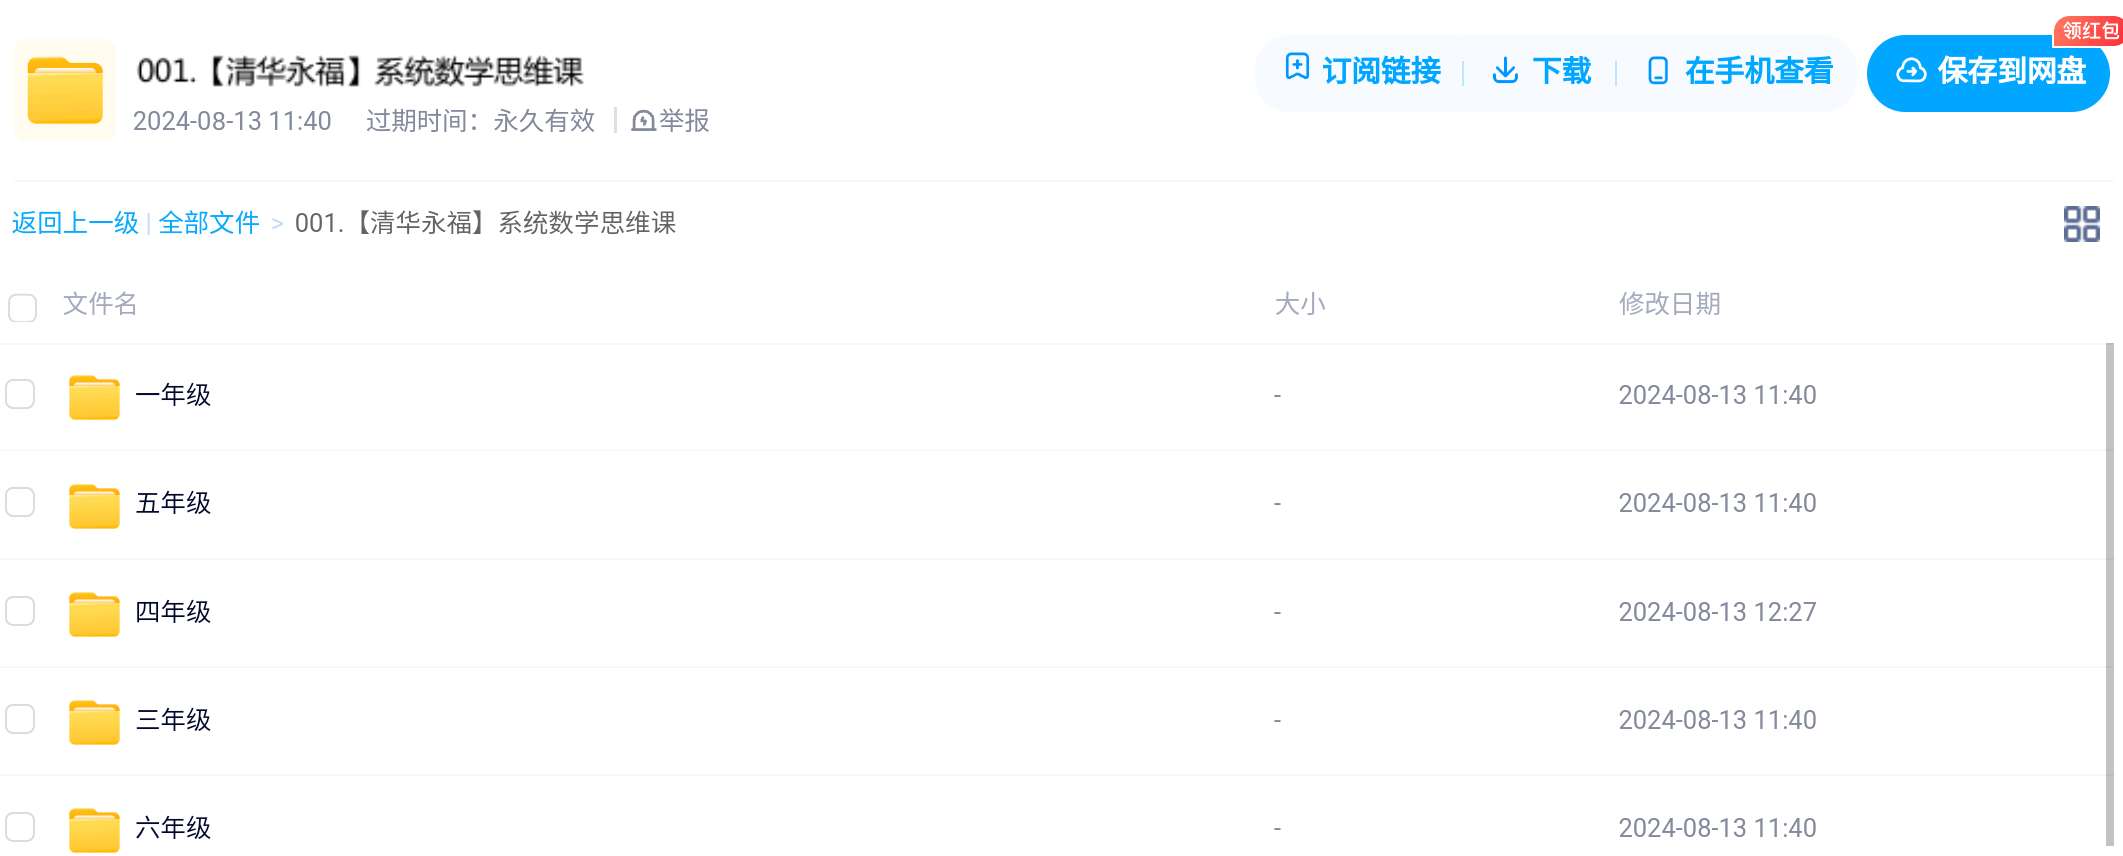Viewport: 2123px width, 856px height.
Task: Click 保存到网盘 button
Action: pos(1988,72)
